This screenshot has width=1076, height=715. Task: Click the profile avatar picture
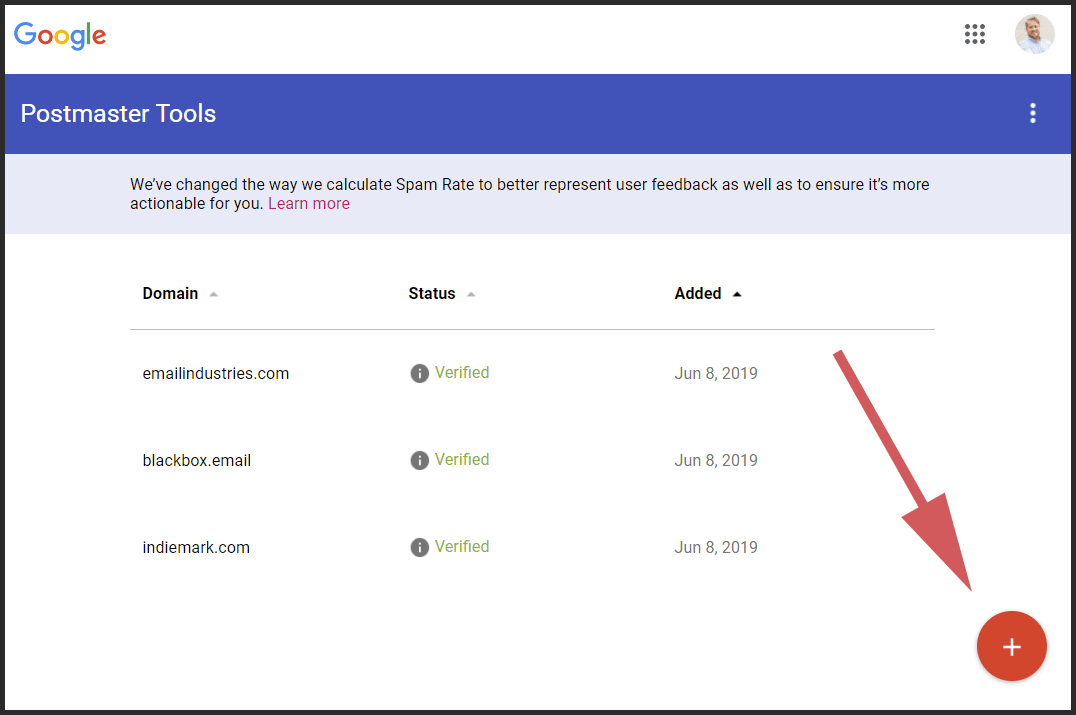(x=1035, y=33)
